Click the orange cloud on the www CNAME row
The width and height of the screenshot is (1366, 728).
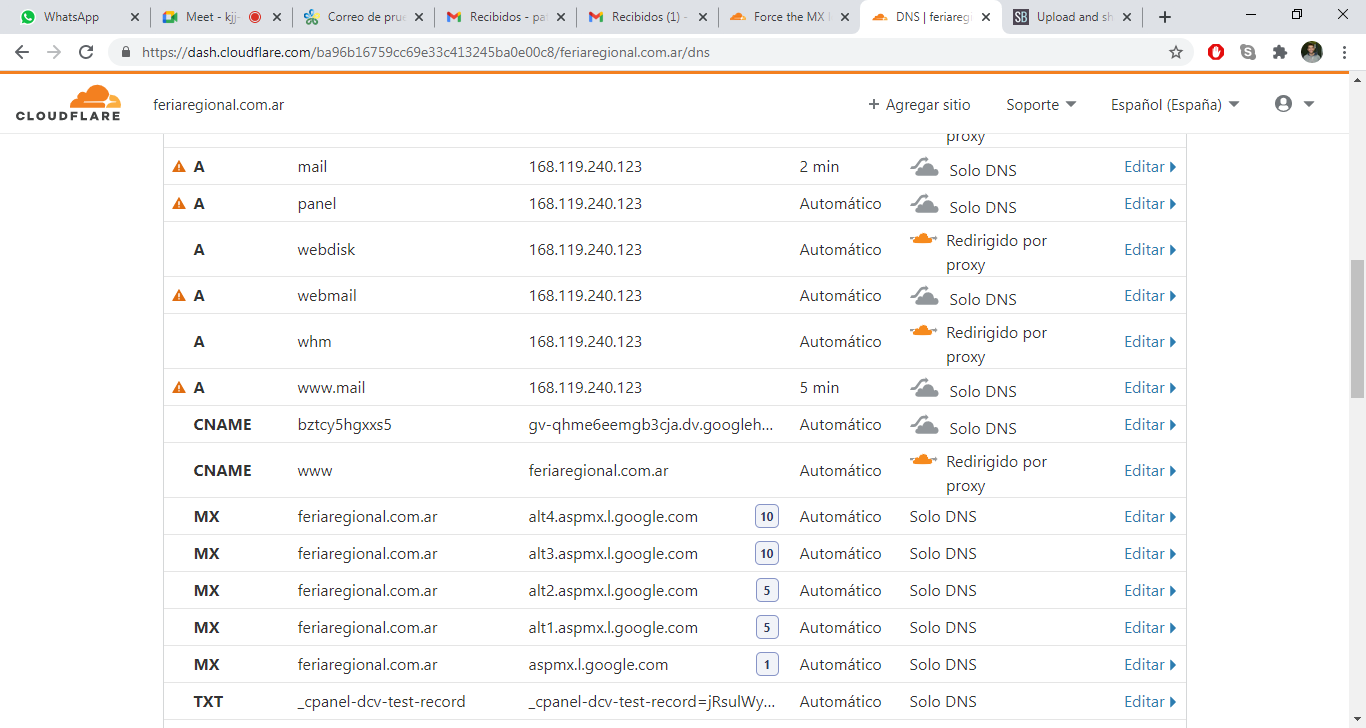923,461
